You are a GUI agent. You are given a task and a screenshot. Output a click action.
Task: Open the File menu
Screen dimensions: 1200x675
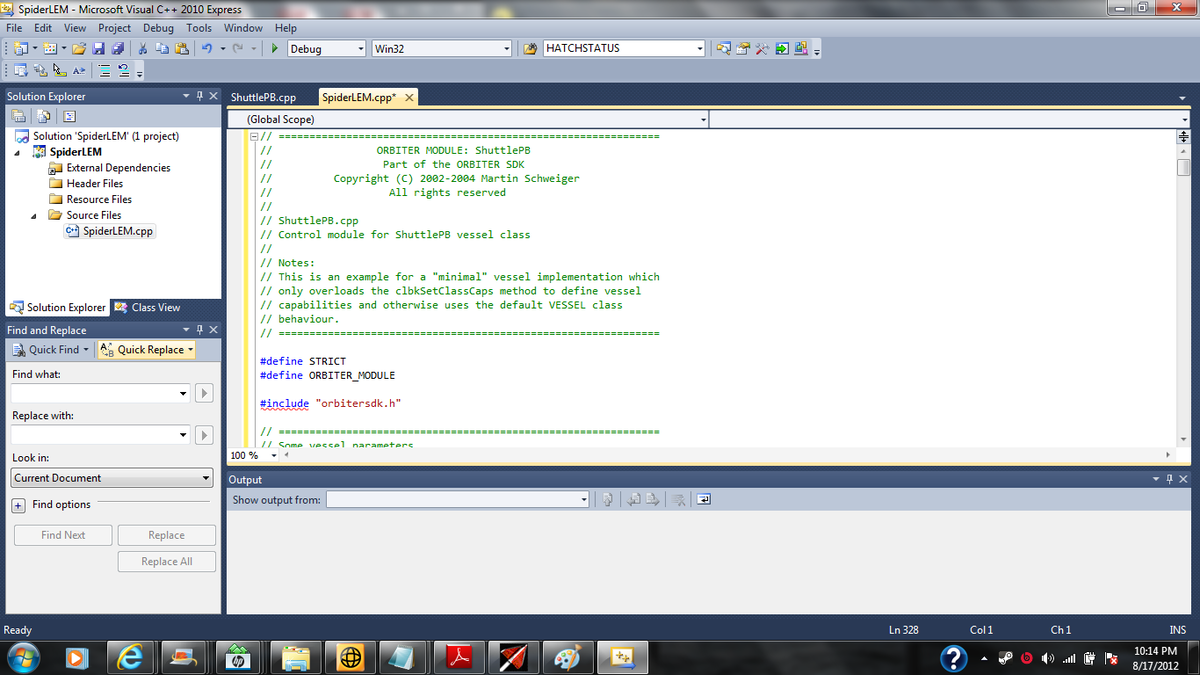pos(15,28)
